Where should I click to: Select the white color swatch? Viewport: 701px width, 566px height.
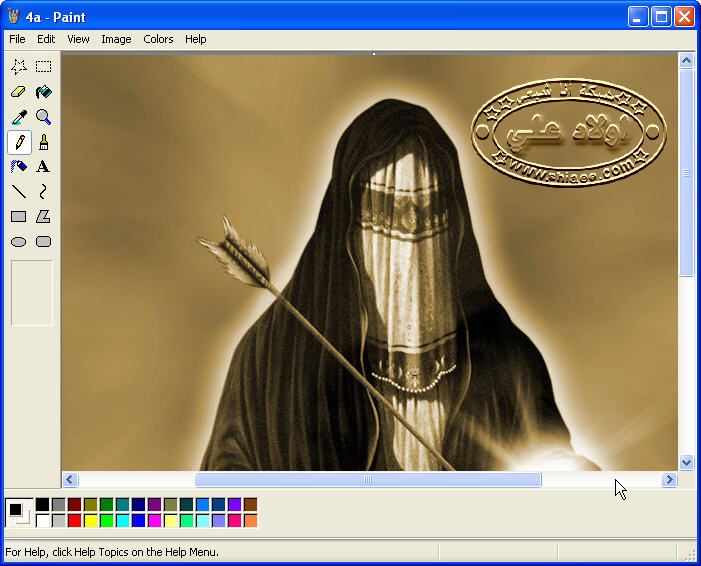(x=42, y=521)
